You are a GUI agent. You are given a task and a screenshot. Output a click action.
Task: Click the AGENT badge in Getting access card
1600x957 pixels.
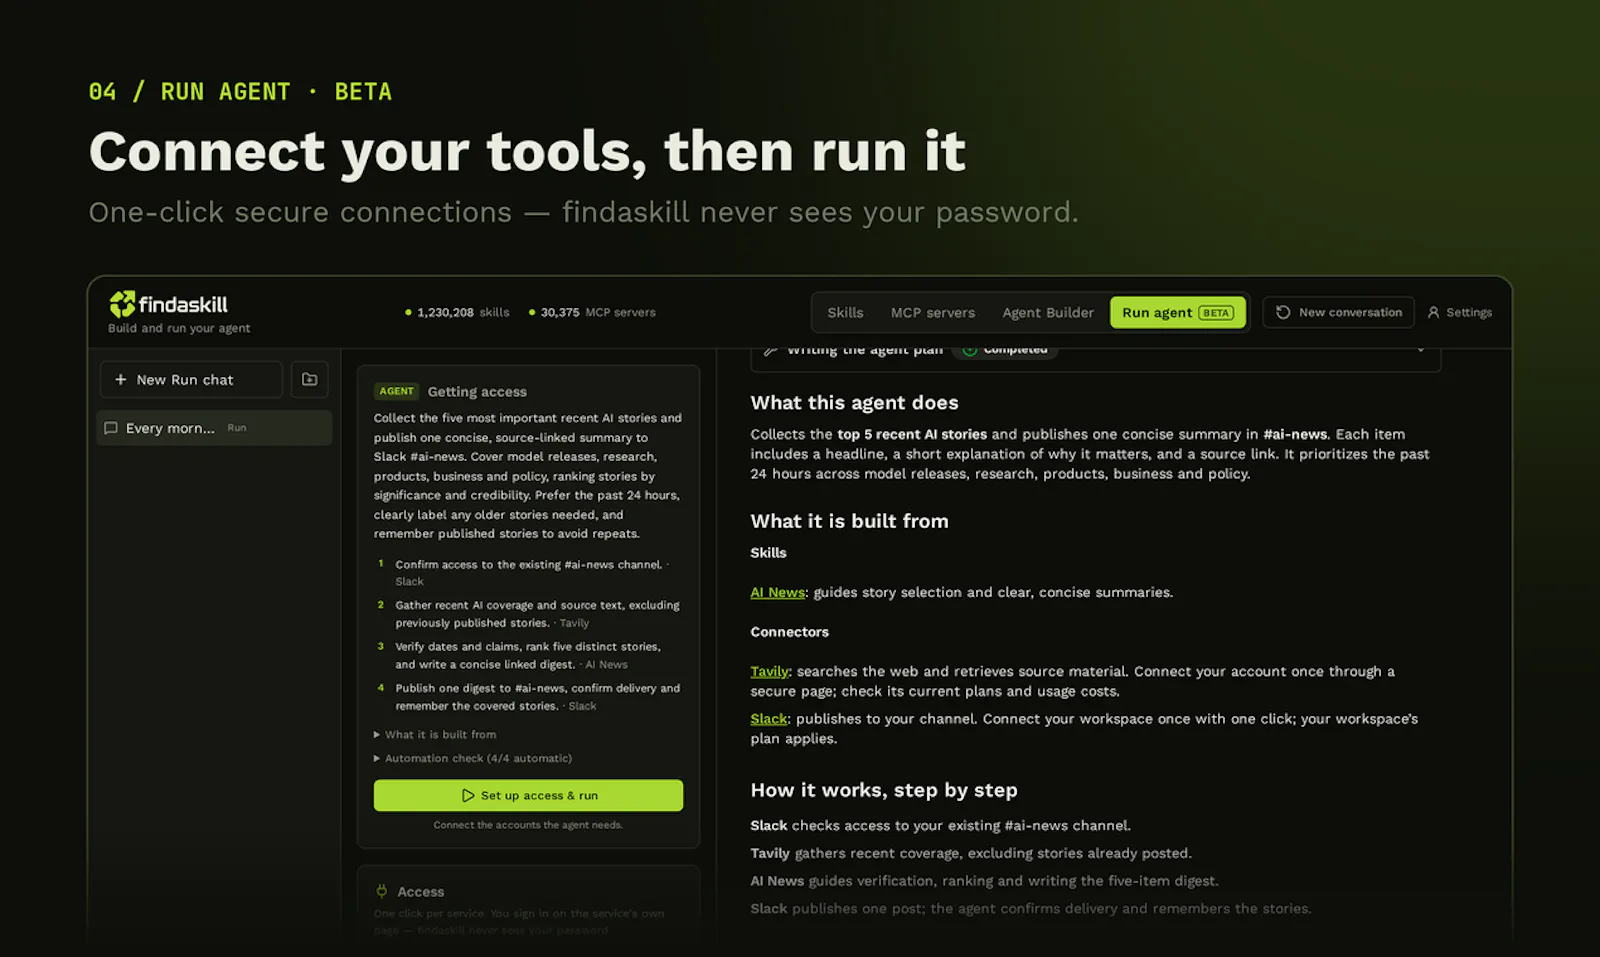(396, 391)
